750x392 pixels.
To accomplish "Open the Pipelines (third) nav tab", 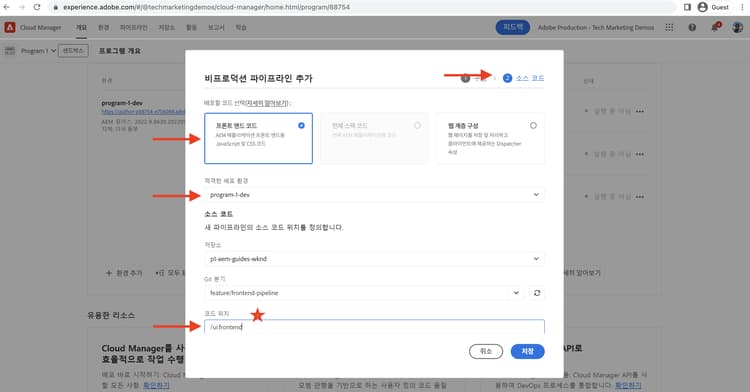I will pos(133,27).
